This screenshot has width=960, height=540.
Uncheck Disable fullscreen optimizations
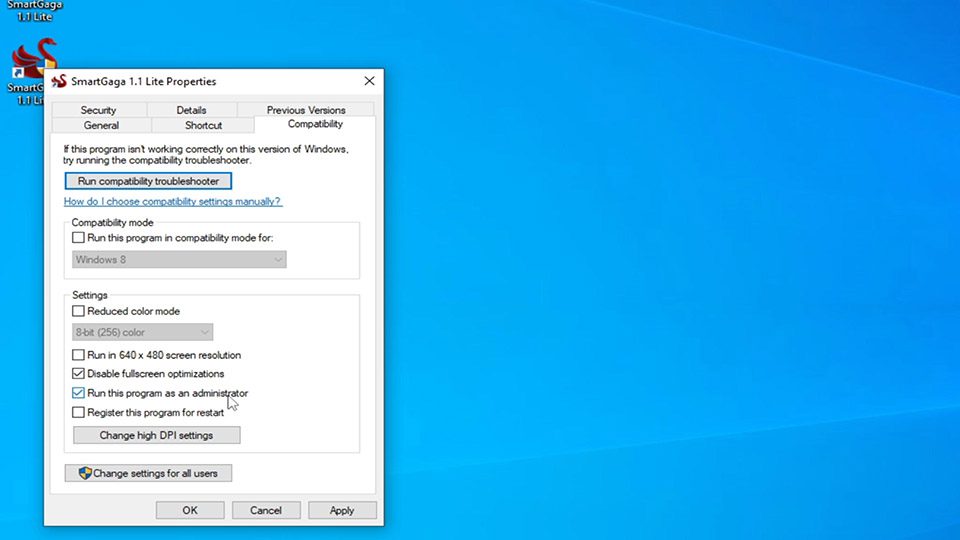(x=78, y=373)
